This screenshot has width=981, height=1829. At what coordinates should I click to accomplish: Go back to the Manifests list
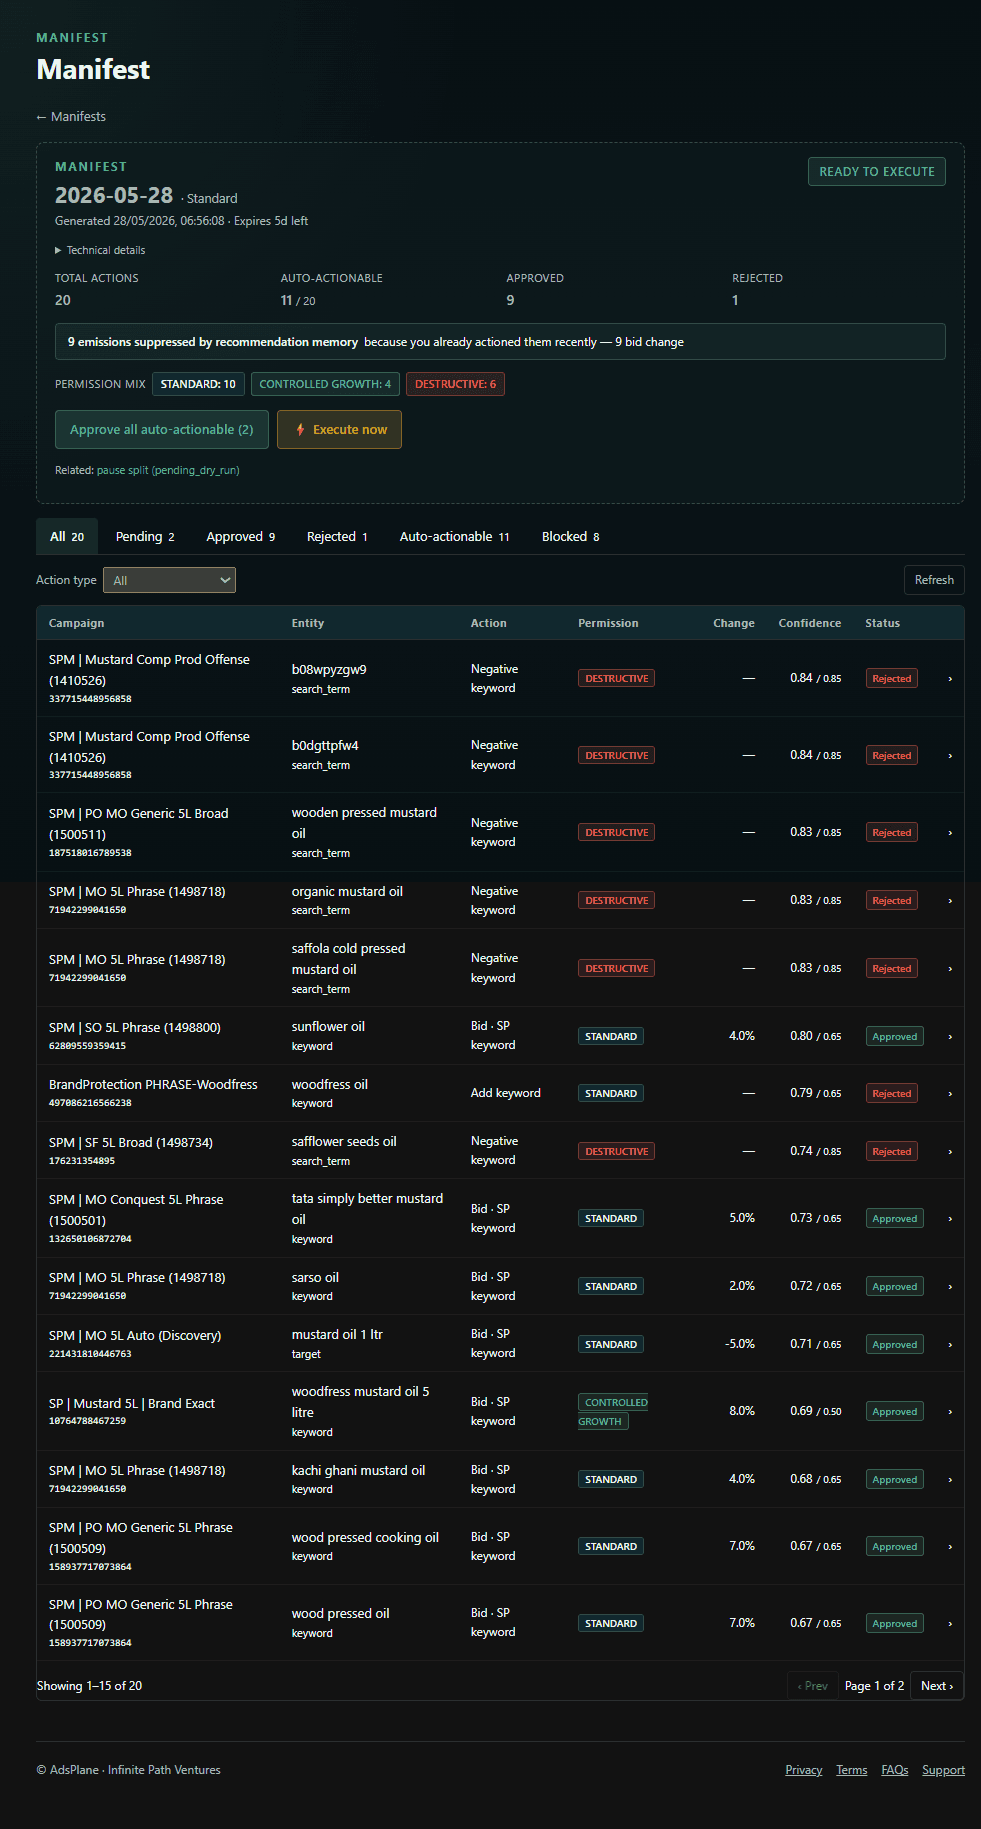click(71, 117)
